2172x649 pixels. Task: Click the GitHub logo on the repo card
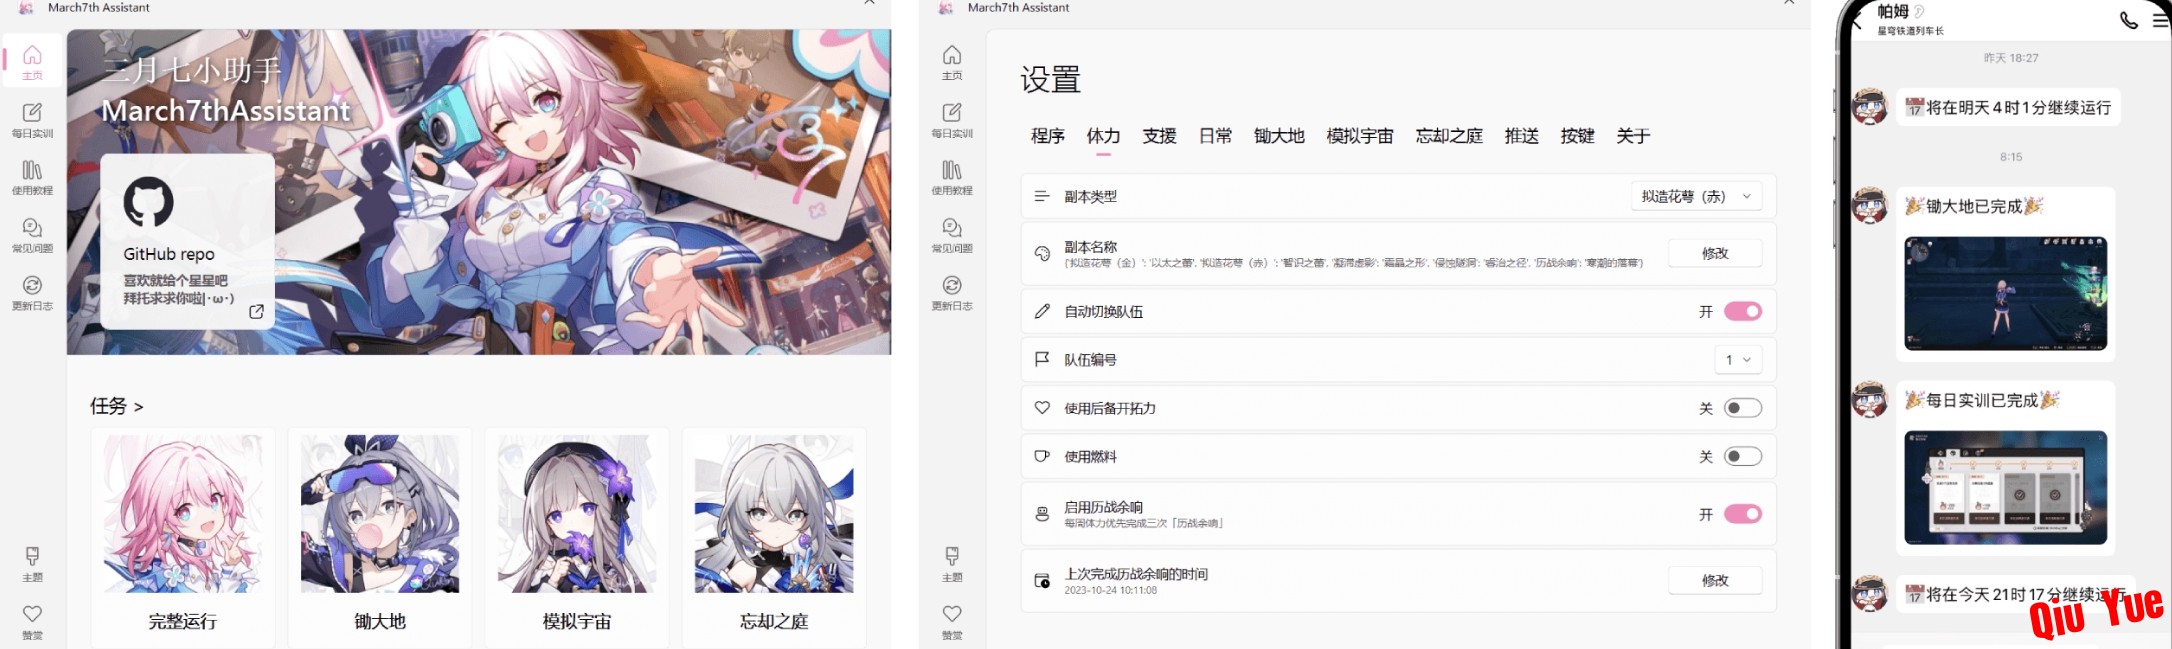point(148,202)
